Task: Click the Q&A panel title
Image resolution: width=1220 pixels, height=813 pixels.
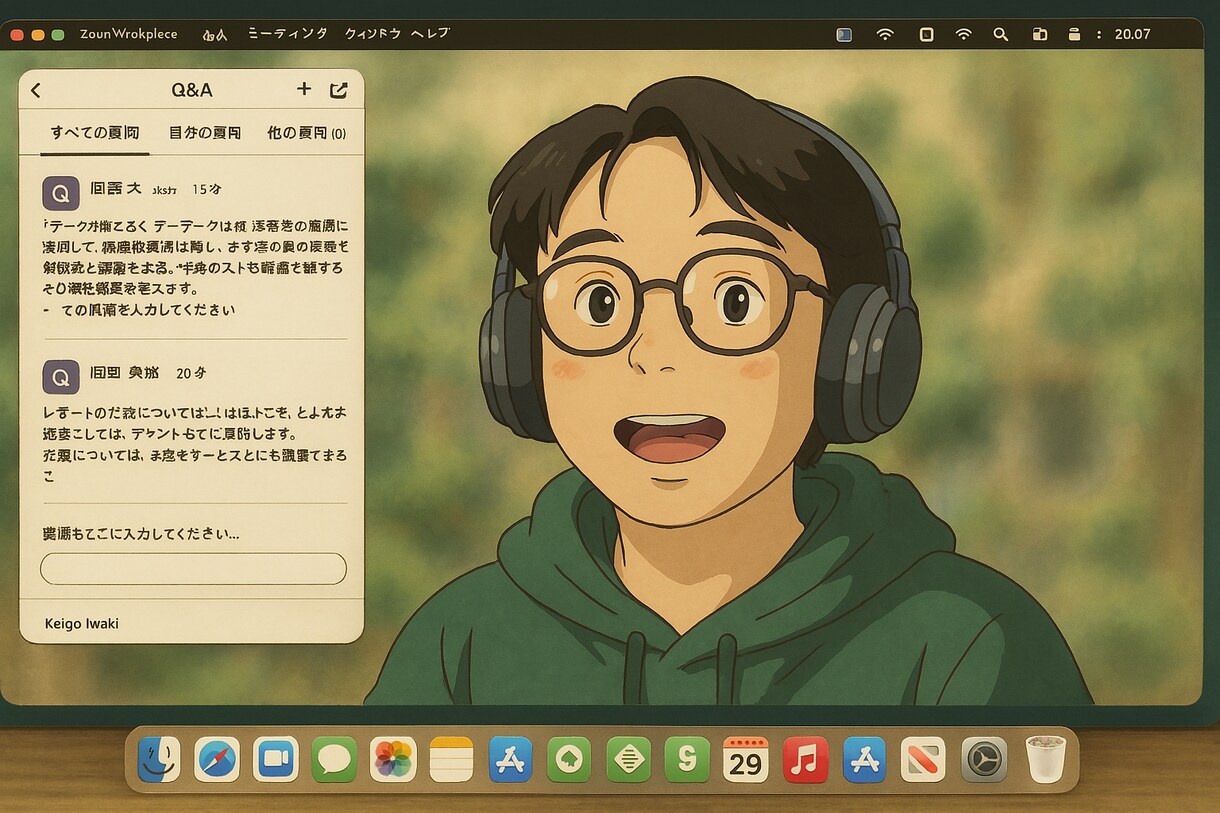Action: tap(192, 90)
